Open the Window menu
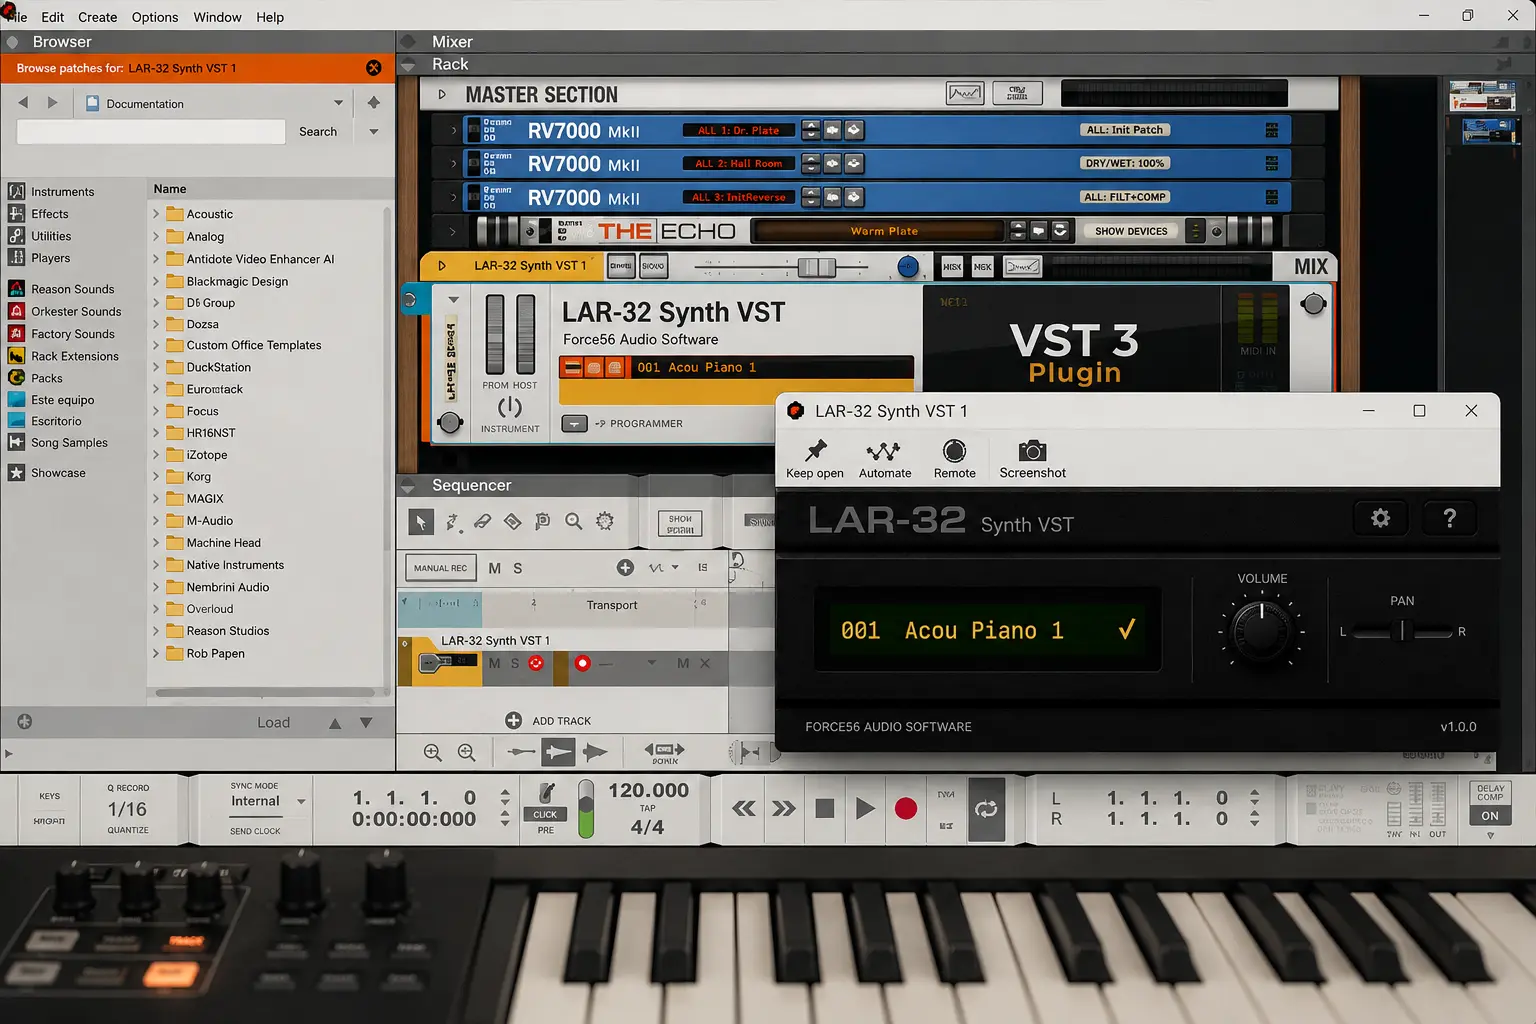Screen dimensions: 1536x1024 pos(217,17)
